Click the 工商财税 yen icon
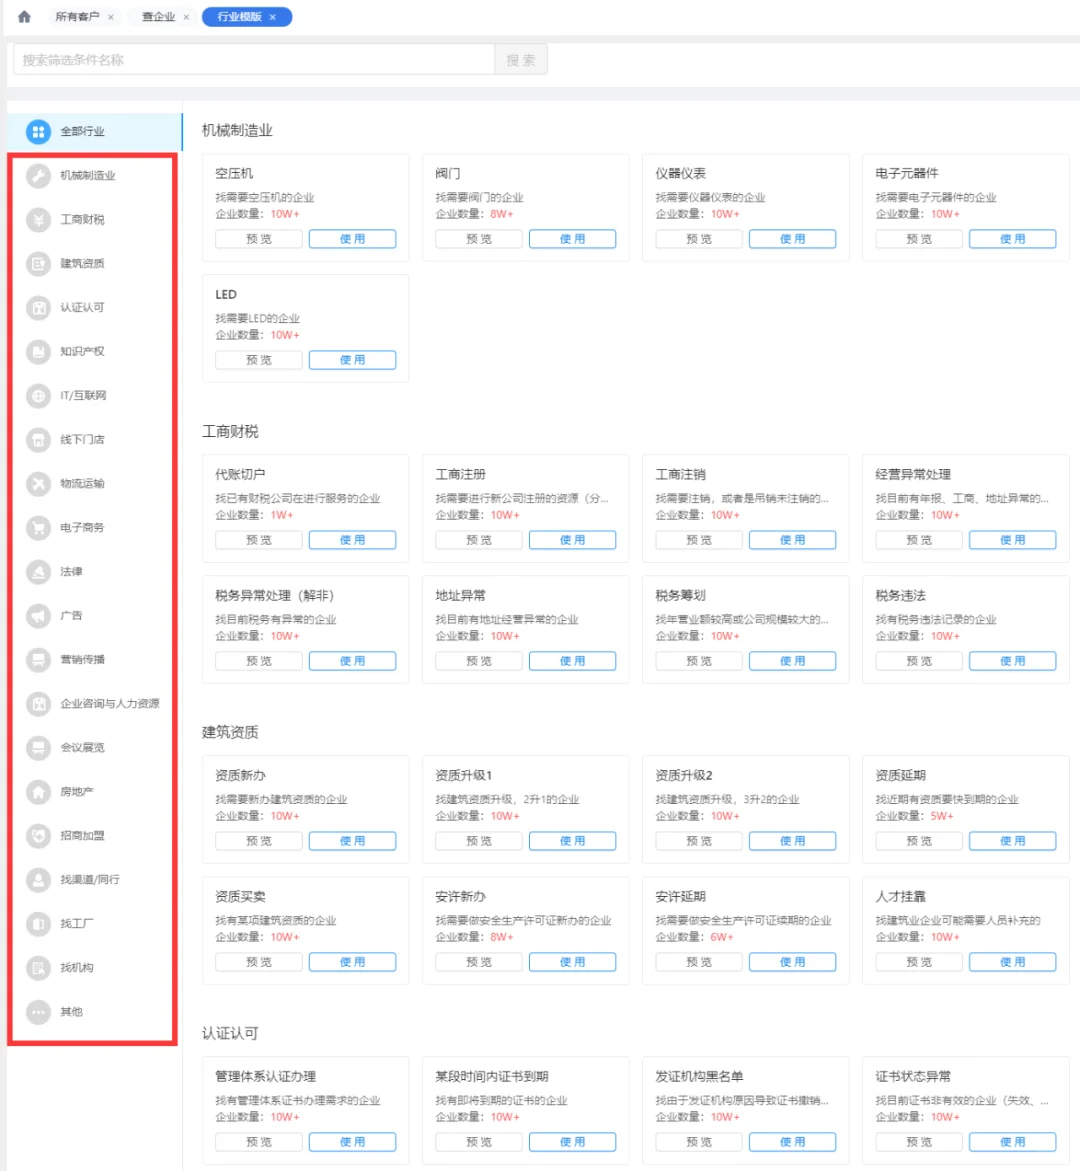 (38, 220)
